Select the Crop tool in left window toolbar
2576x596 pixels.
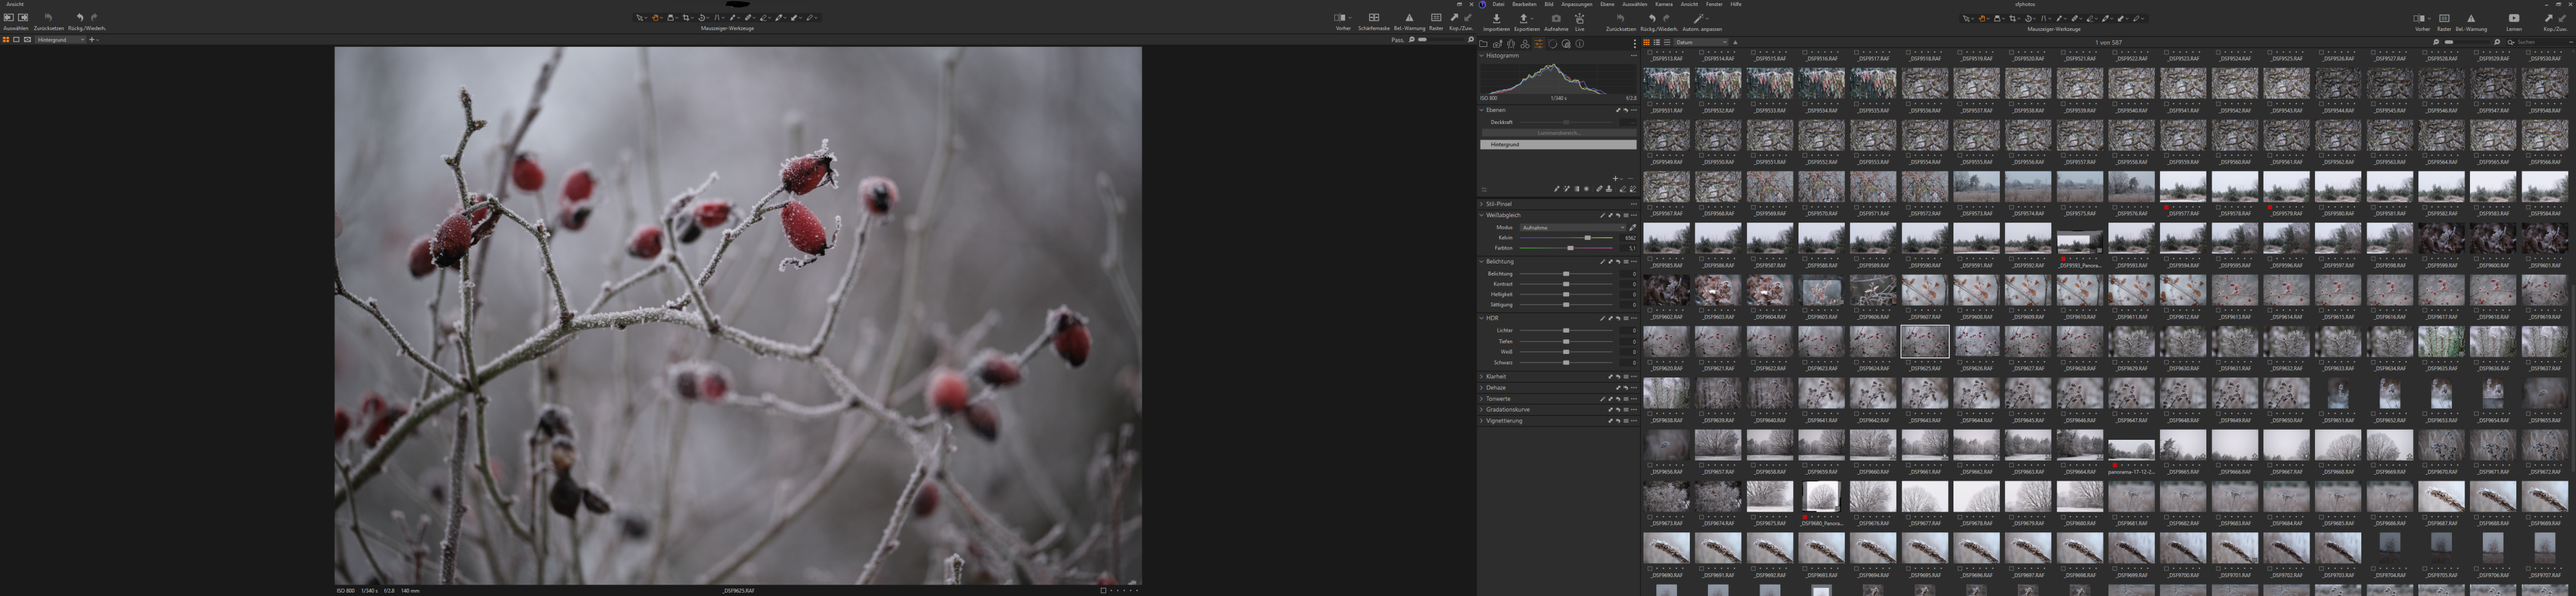coord(686,18)
